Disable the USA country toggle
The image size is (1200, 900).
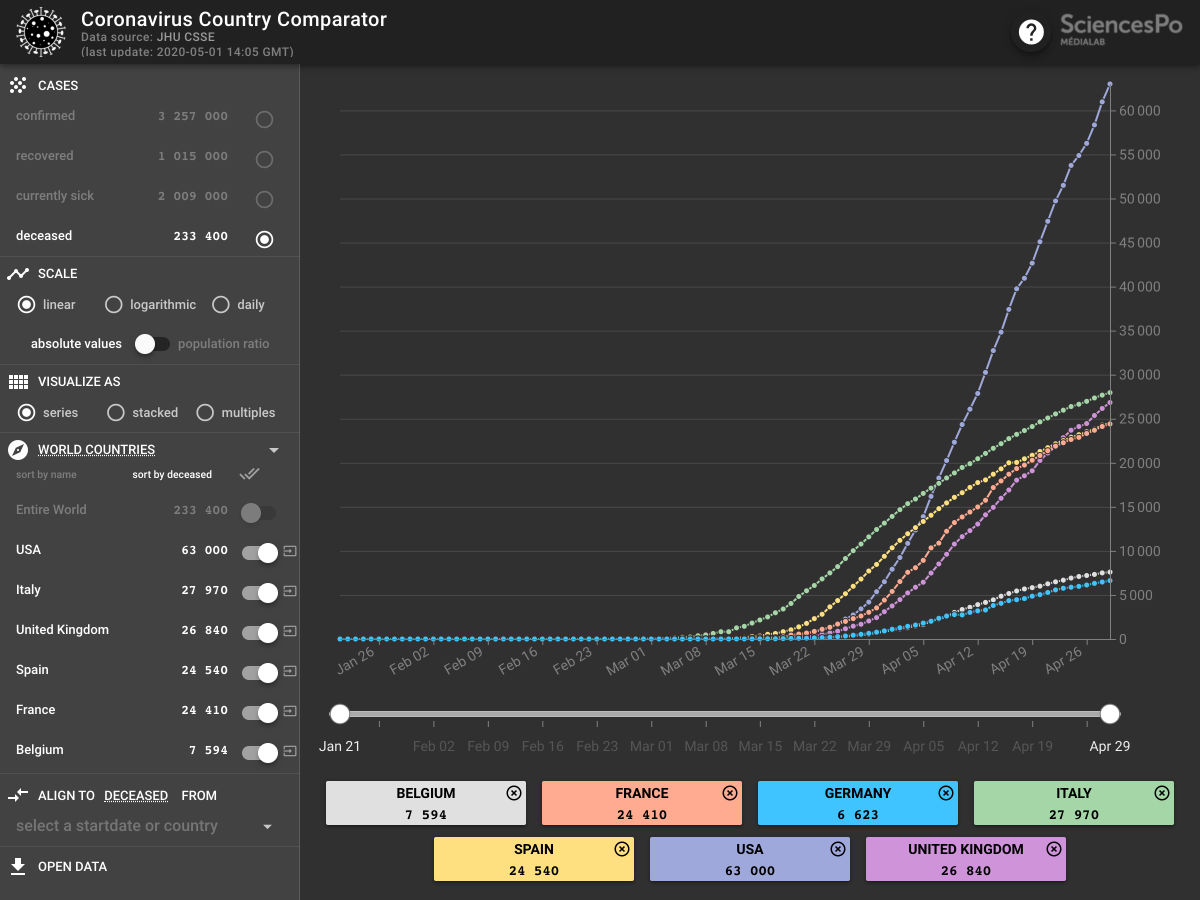click(260, 553)
